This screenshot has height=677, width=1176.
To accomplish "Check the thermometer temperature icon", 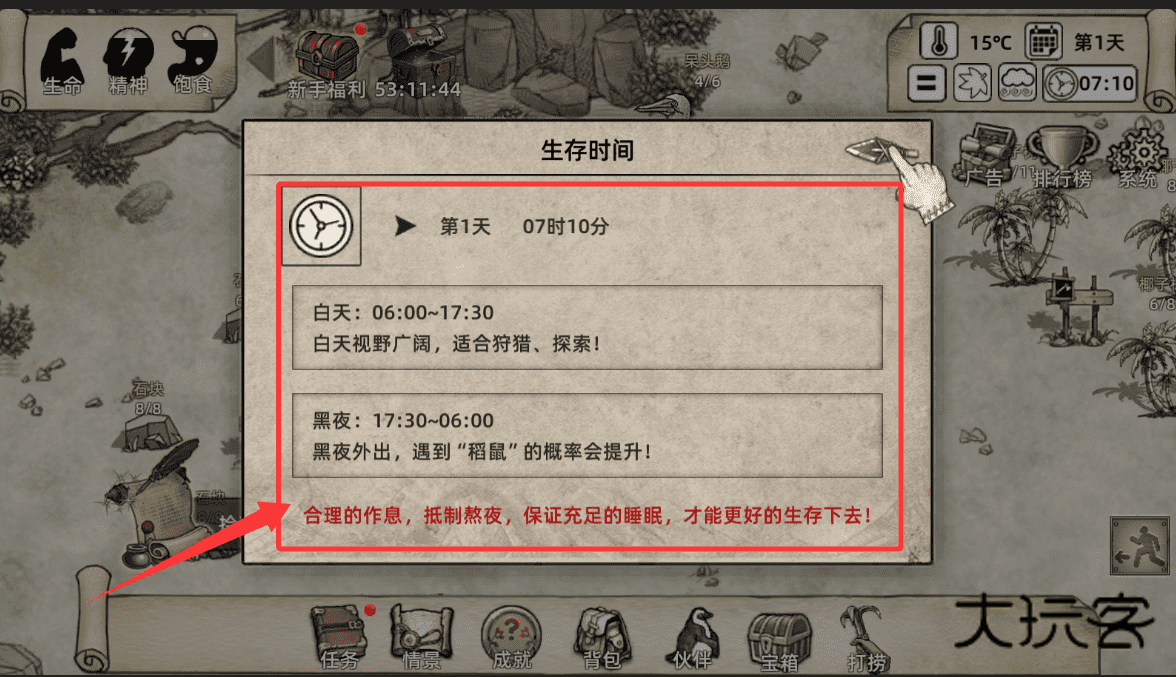I will 938,40.
